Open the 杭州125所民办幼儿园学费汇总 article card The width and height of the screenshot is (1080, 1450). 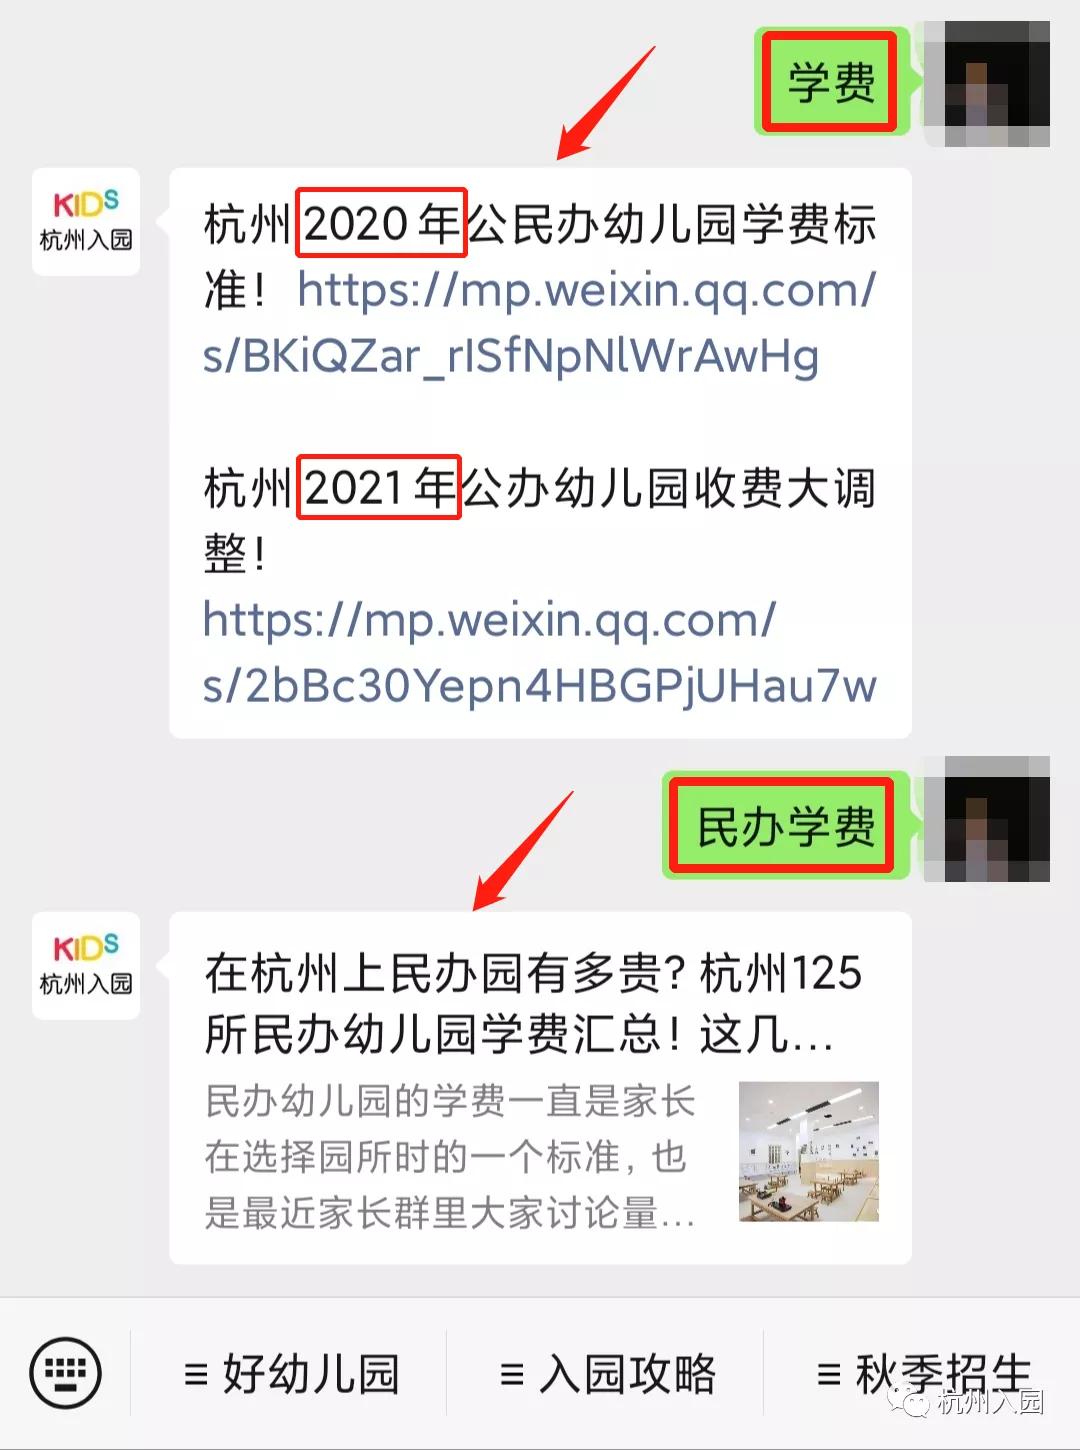(x=540, y=1088)
